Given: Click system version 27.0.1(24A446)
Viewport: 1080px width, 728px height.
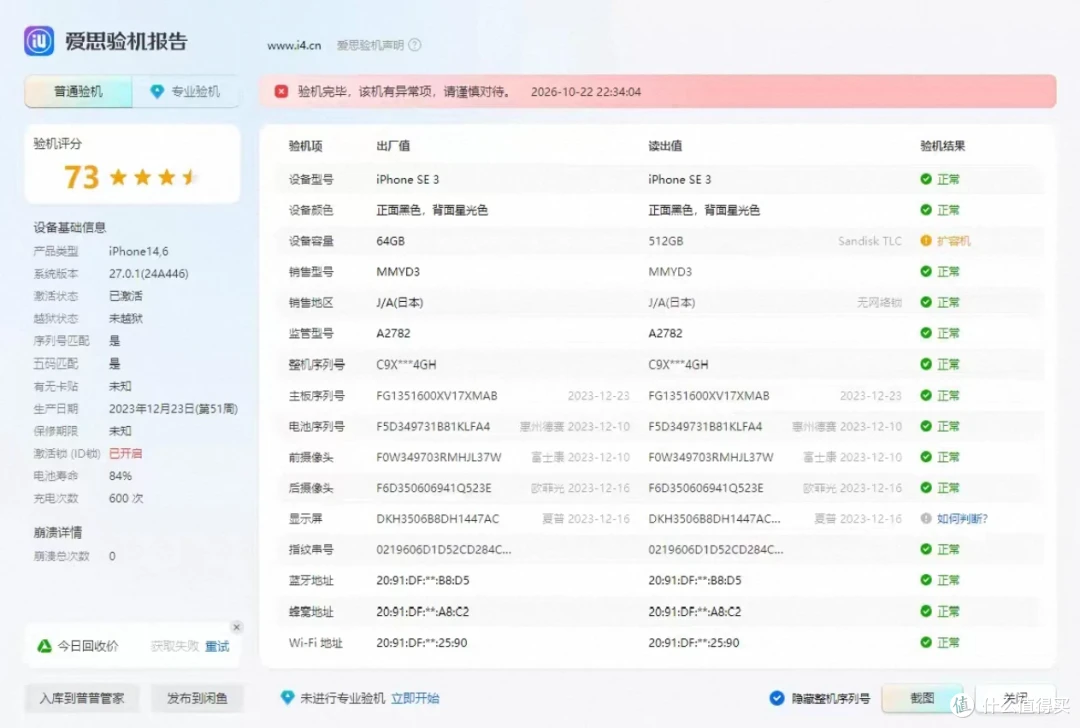Looking at the screenshot, I should [x=148, y=273].
